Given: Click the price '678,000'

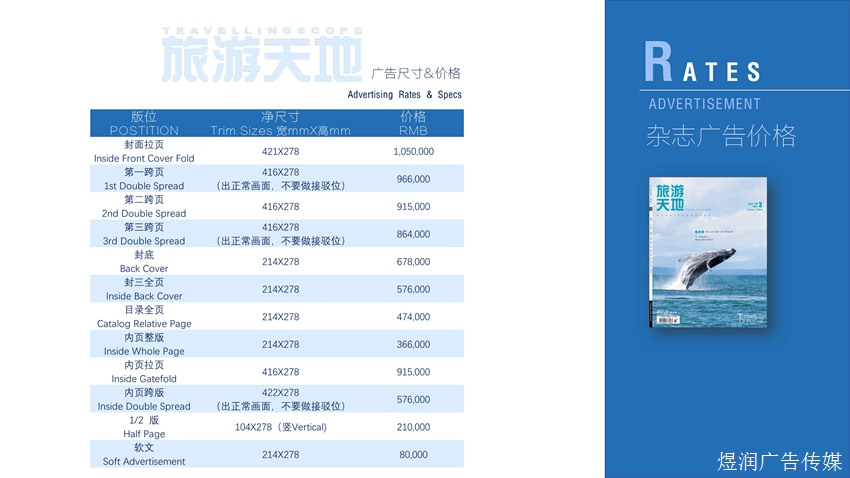Looking at the screenshot, I should coord(413,262).
